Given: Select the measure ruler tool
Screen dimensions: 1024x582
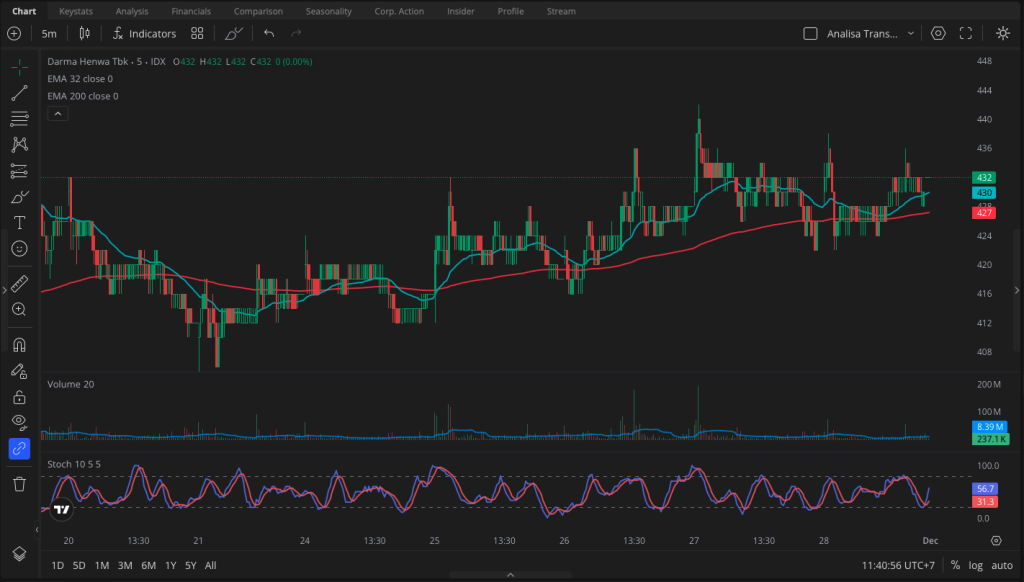Looking at the screenshot, I should 18,284.
